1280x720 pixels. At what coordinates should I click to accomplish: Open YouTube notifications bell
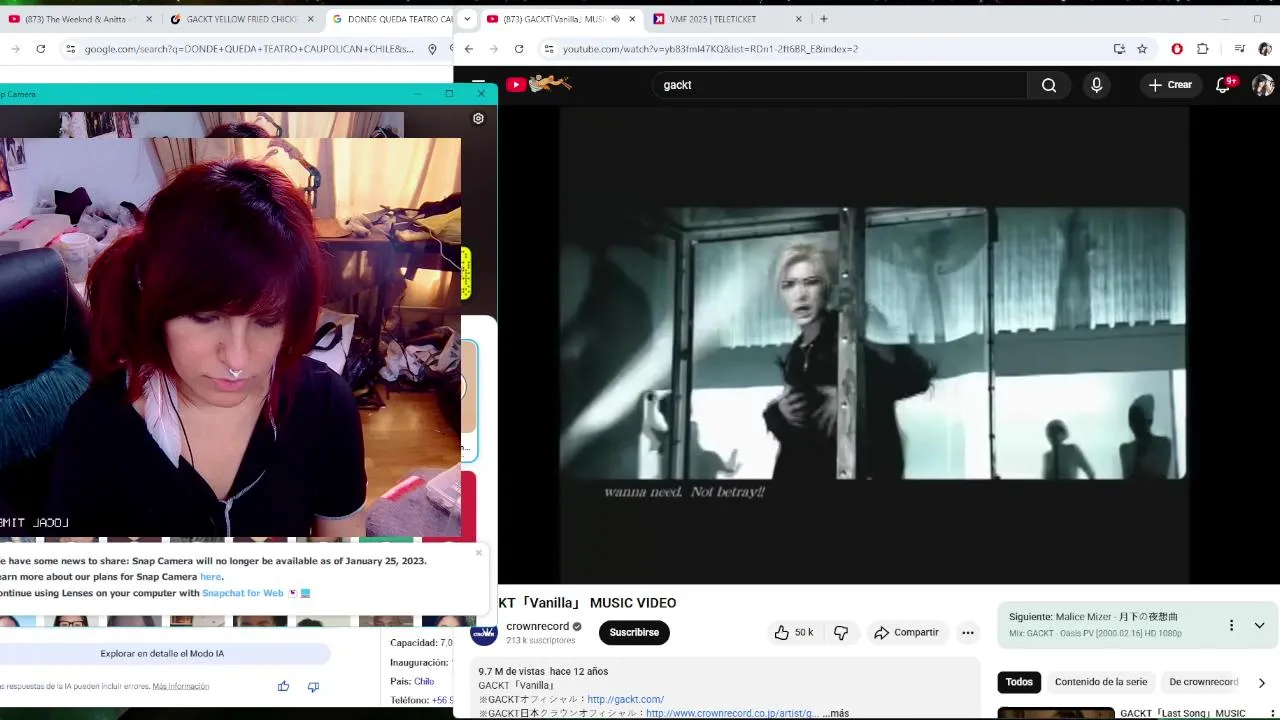(1223, 85)
